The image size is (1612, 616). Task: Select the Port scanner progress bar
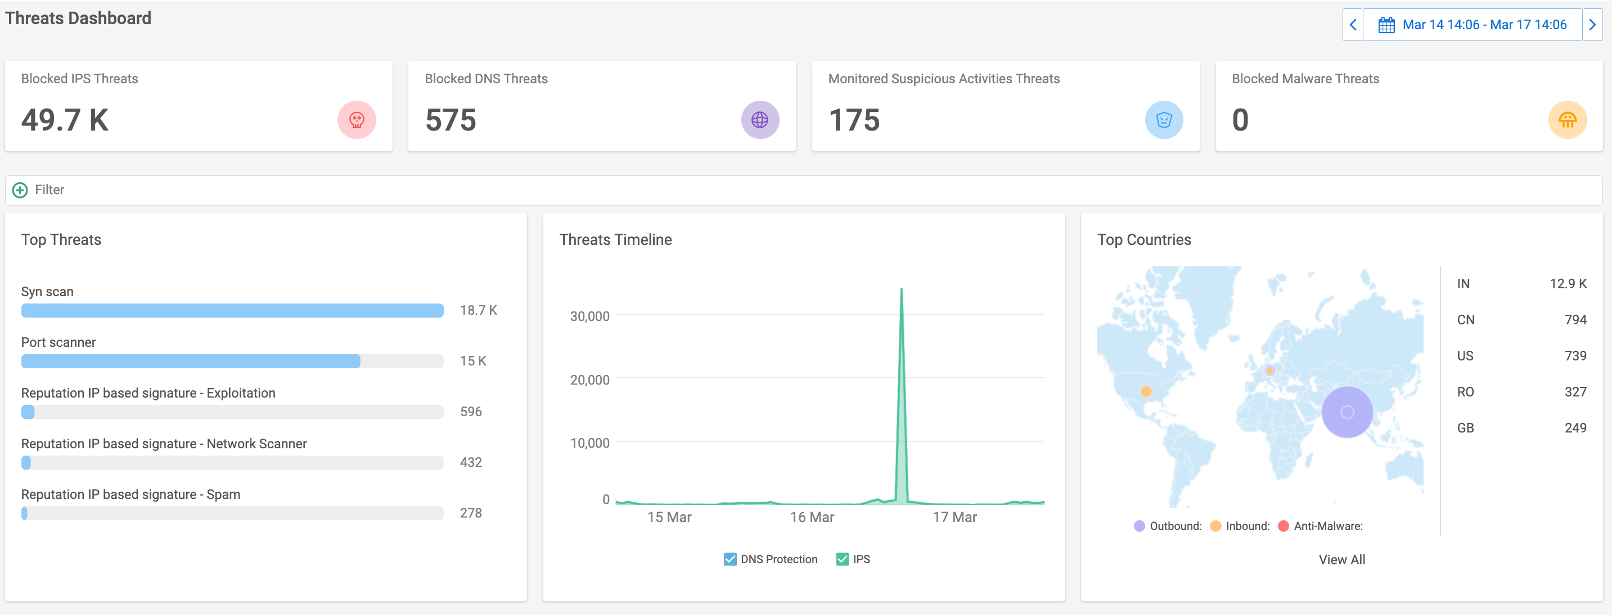[x=232, y=361]
